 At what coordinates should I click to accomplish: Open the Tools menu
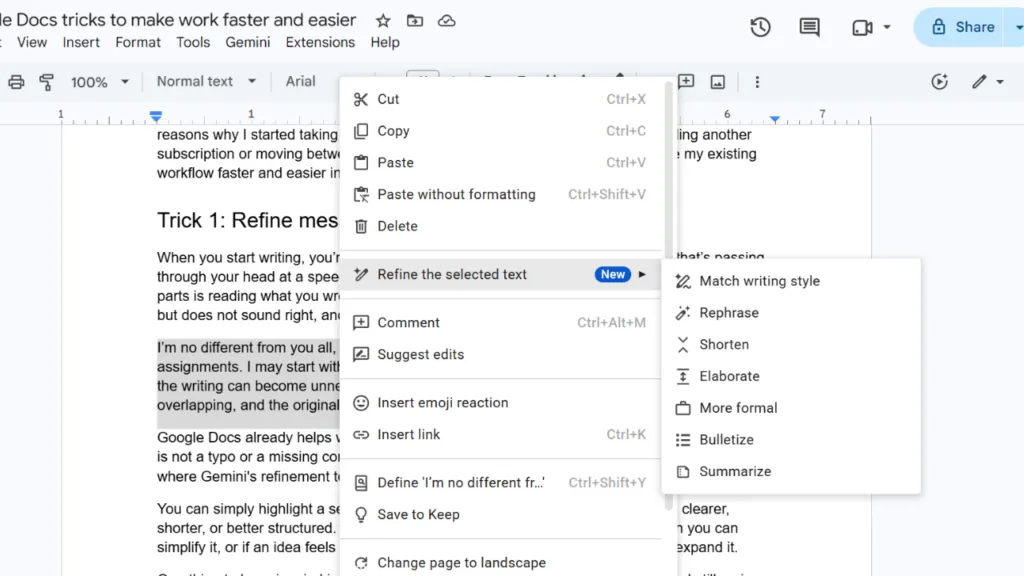[193, 42]
